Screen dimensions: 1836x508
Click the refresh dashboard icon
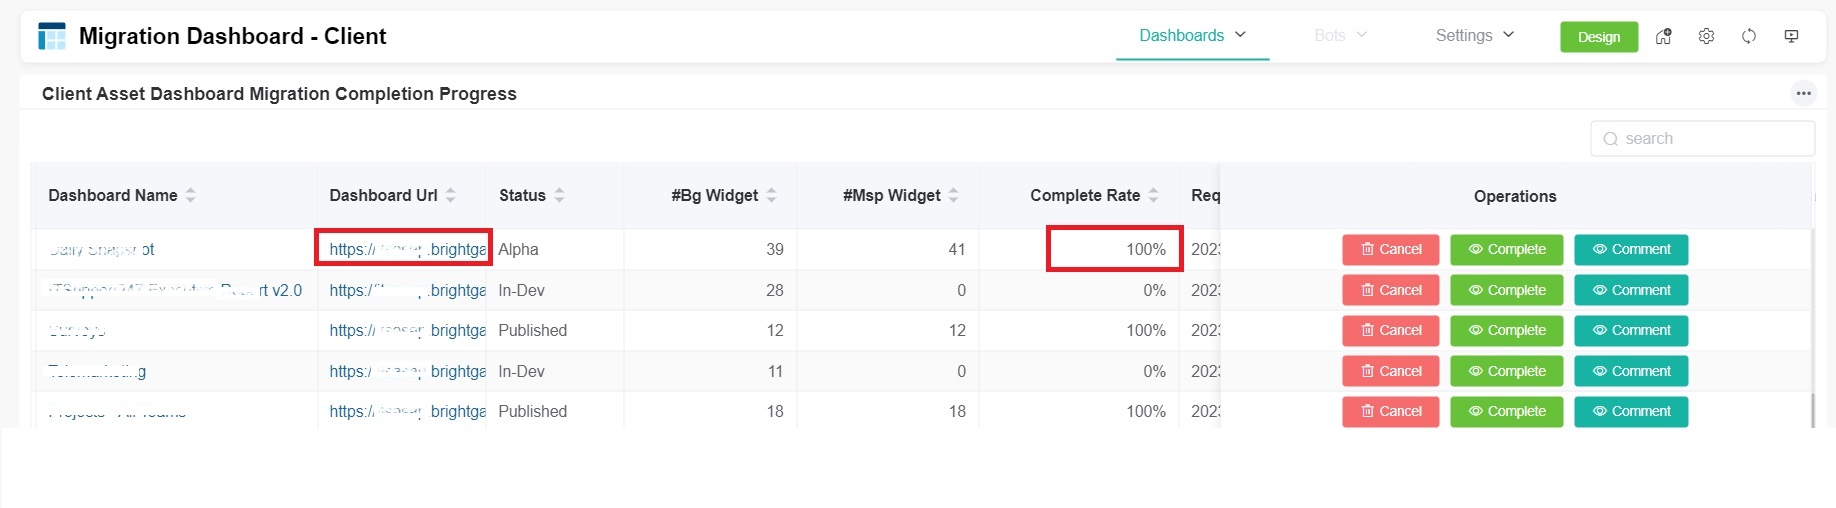[x=1749, y=36]
